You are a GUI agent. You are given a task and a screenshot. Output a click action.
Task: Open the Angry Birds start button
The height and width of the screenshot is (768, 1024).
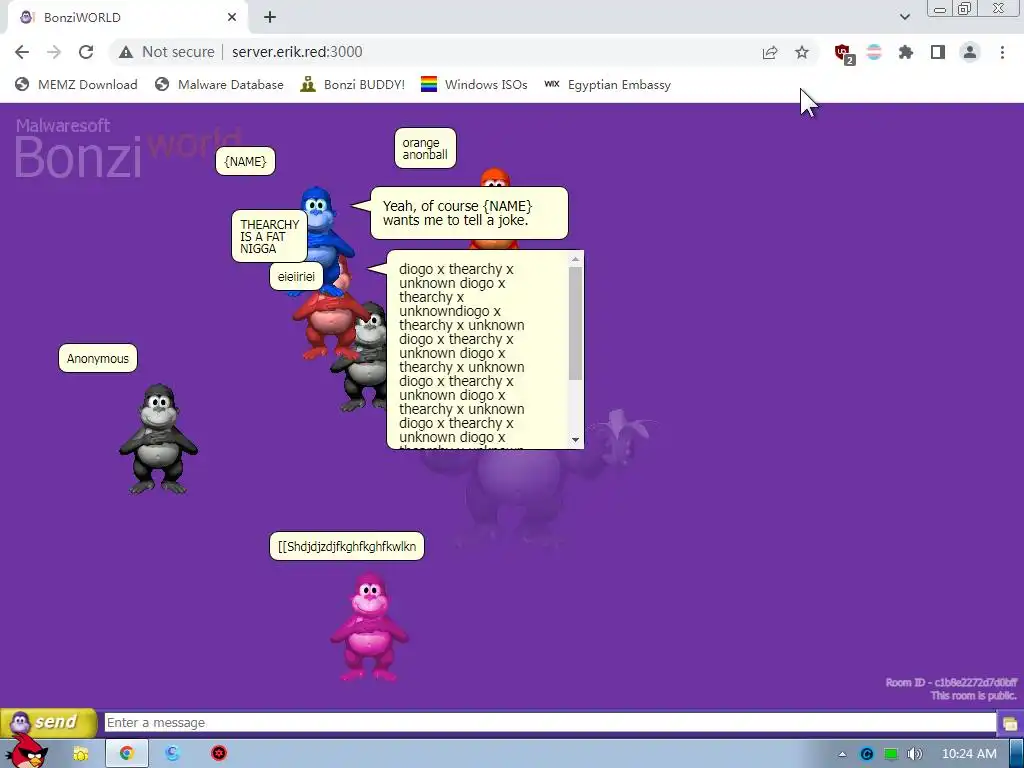point(26,751)
